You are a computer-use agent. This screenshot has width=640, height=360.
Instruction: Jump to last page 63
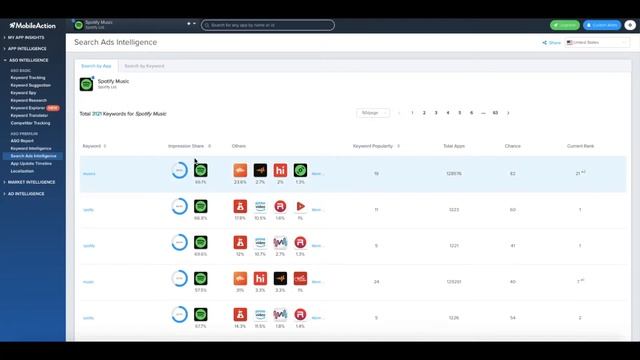tap(495, 113)
